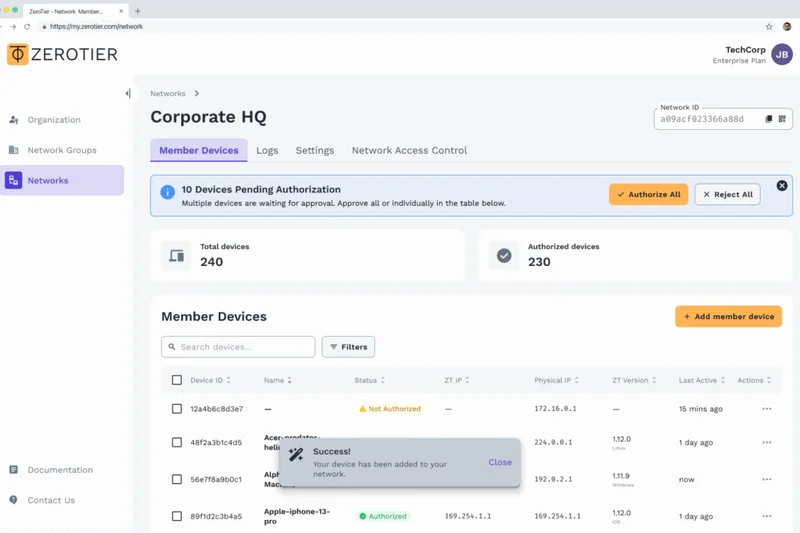Viewport: 800px width, 533px height.
Task: Click browser profile picture icon
Action: point(787,27)
